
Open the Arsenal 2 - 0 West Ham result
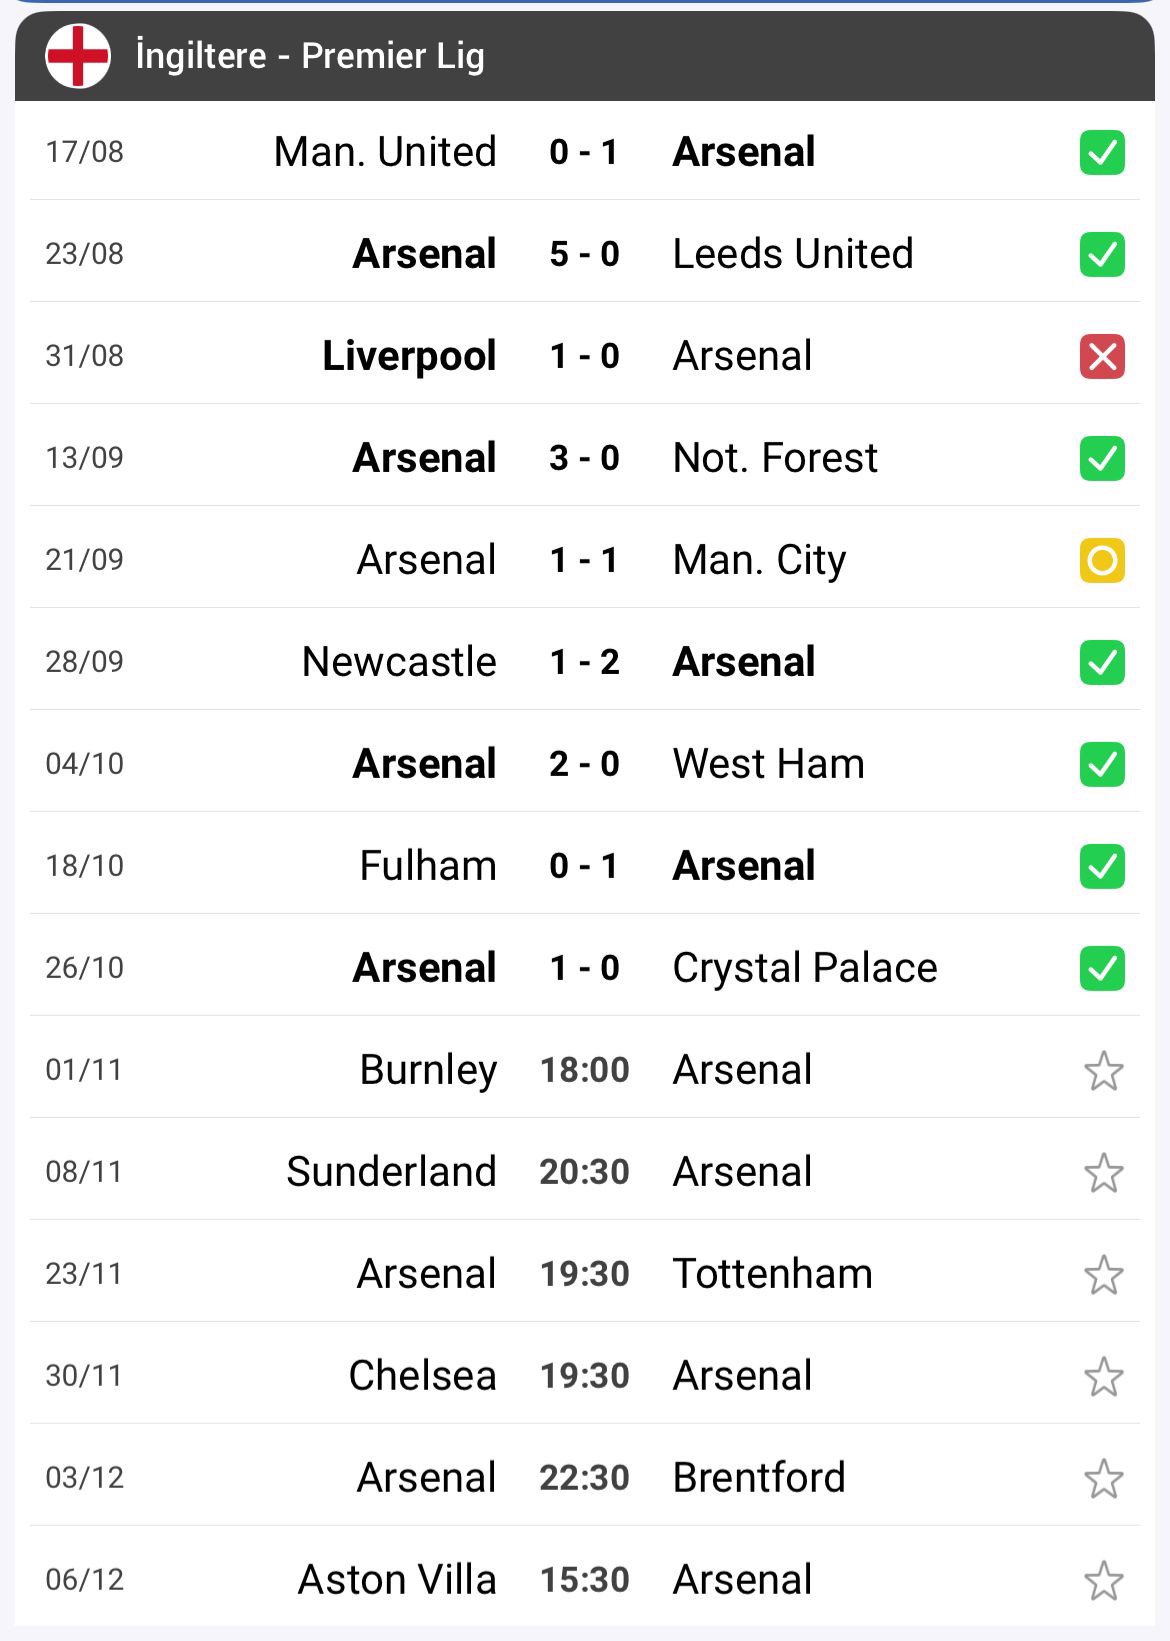[584, 764]
